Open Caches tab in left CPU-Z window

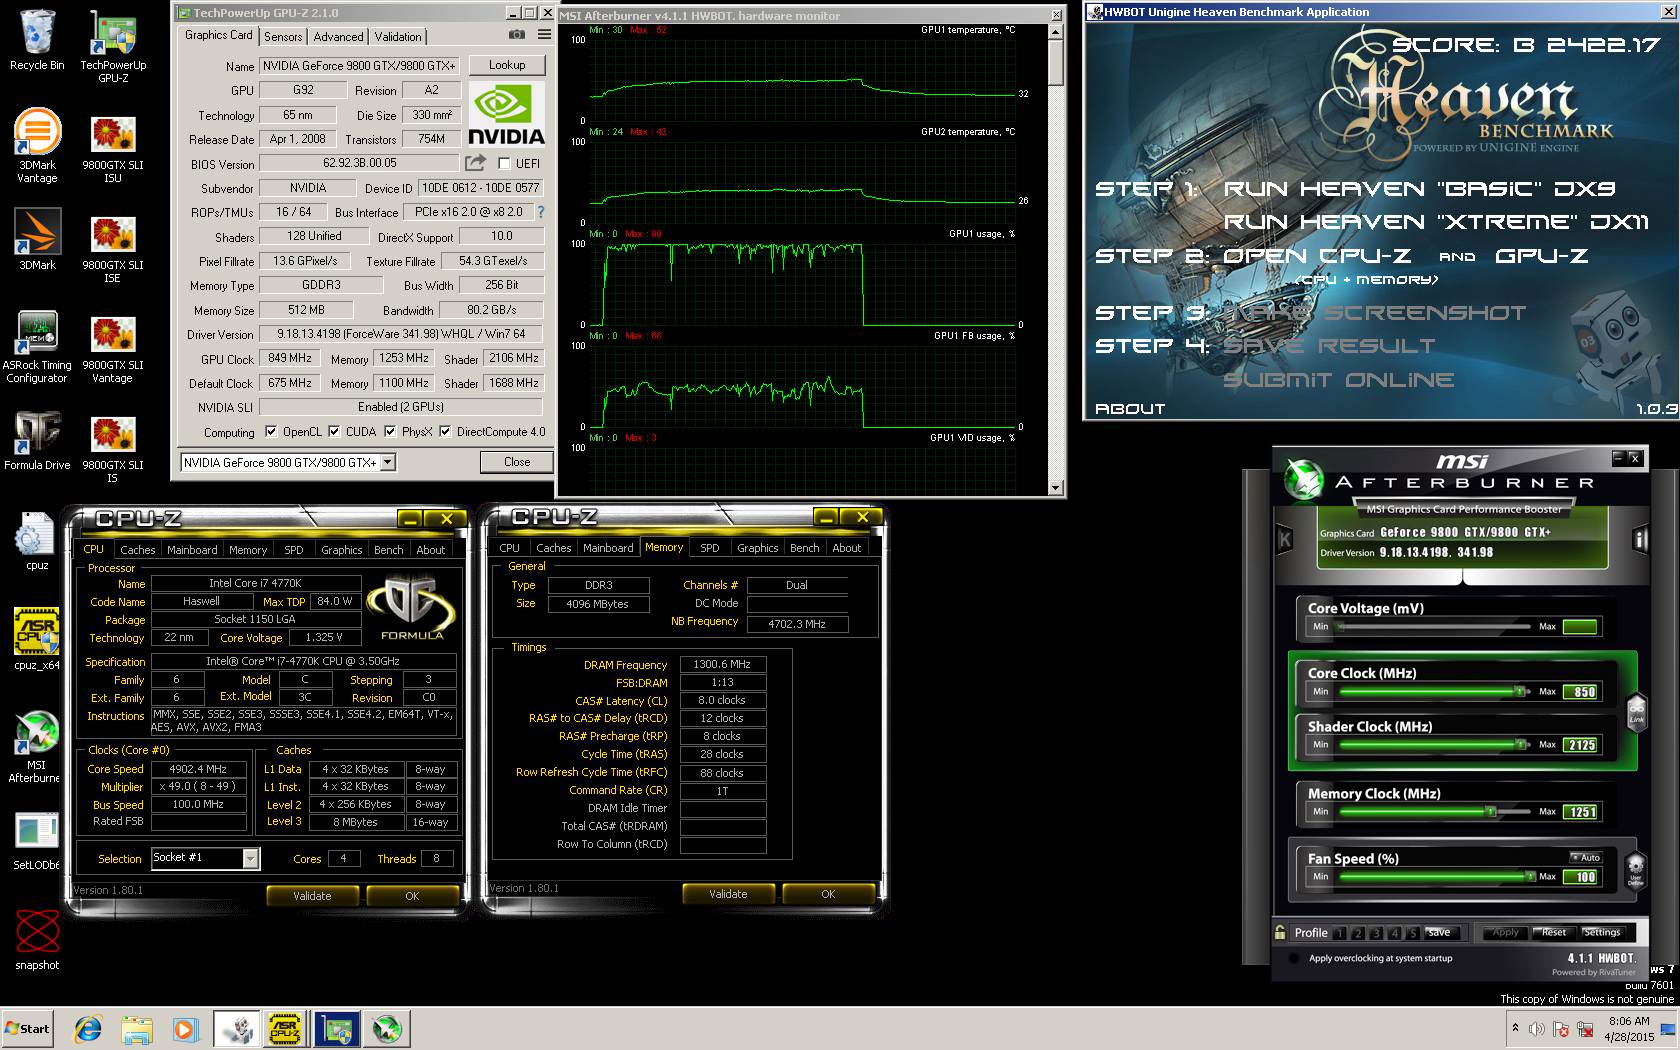[x=137, y=549]
